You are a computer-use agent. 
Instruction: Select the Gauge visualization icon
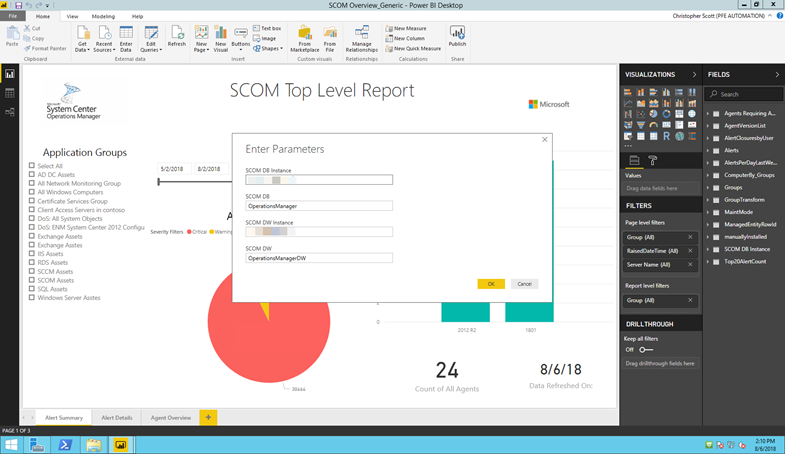pos(653,125)
